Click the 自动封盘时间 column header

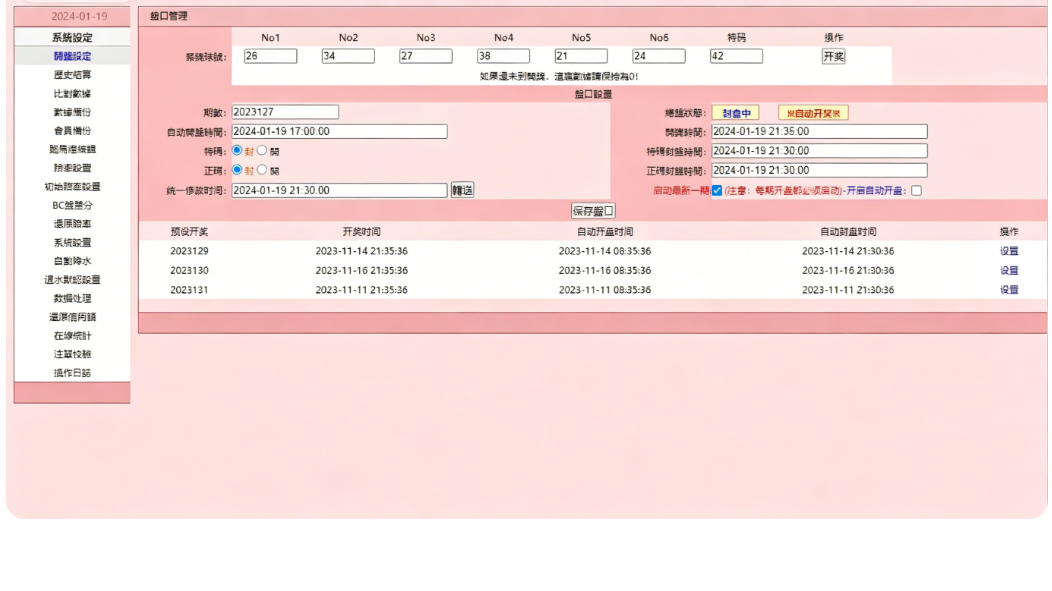(848, 231)
